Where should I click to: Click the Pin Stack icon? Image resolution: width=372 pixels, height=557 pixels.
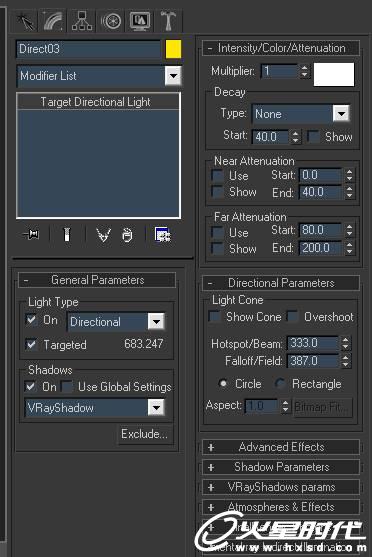click(31, 234)
